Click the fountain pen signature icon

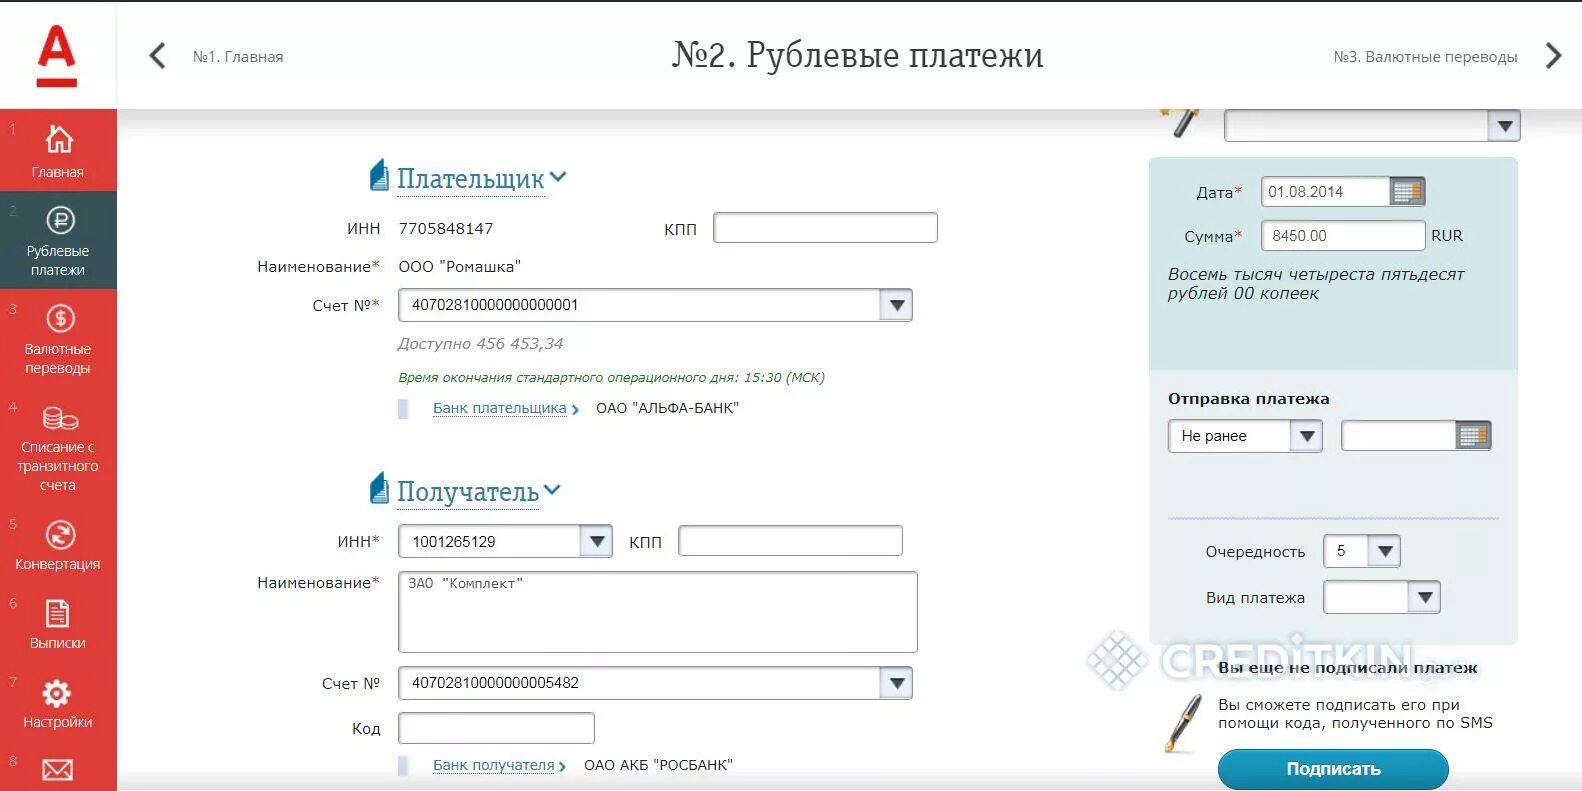[1184, 723]
